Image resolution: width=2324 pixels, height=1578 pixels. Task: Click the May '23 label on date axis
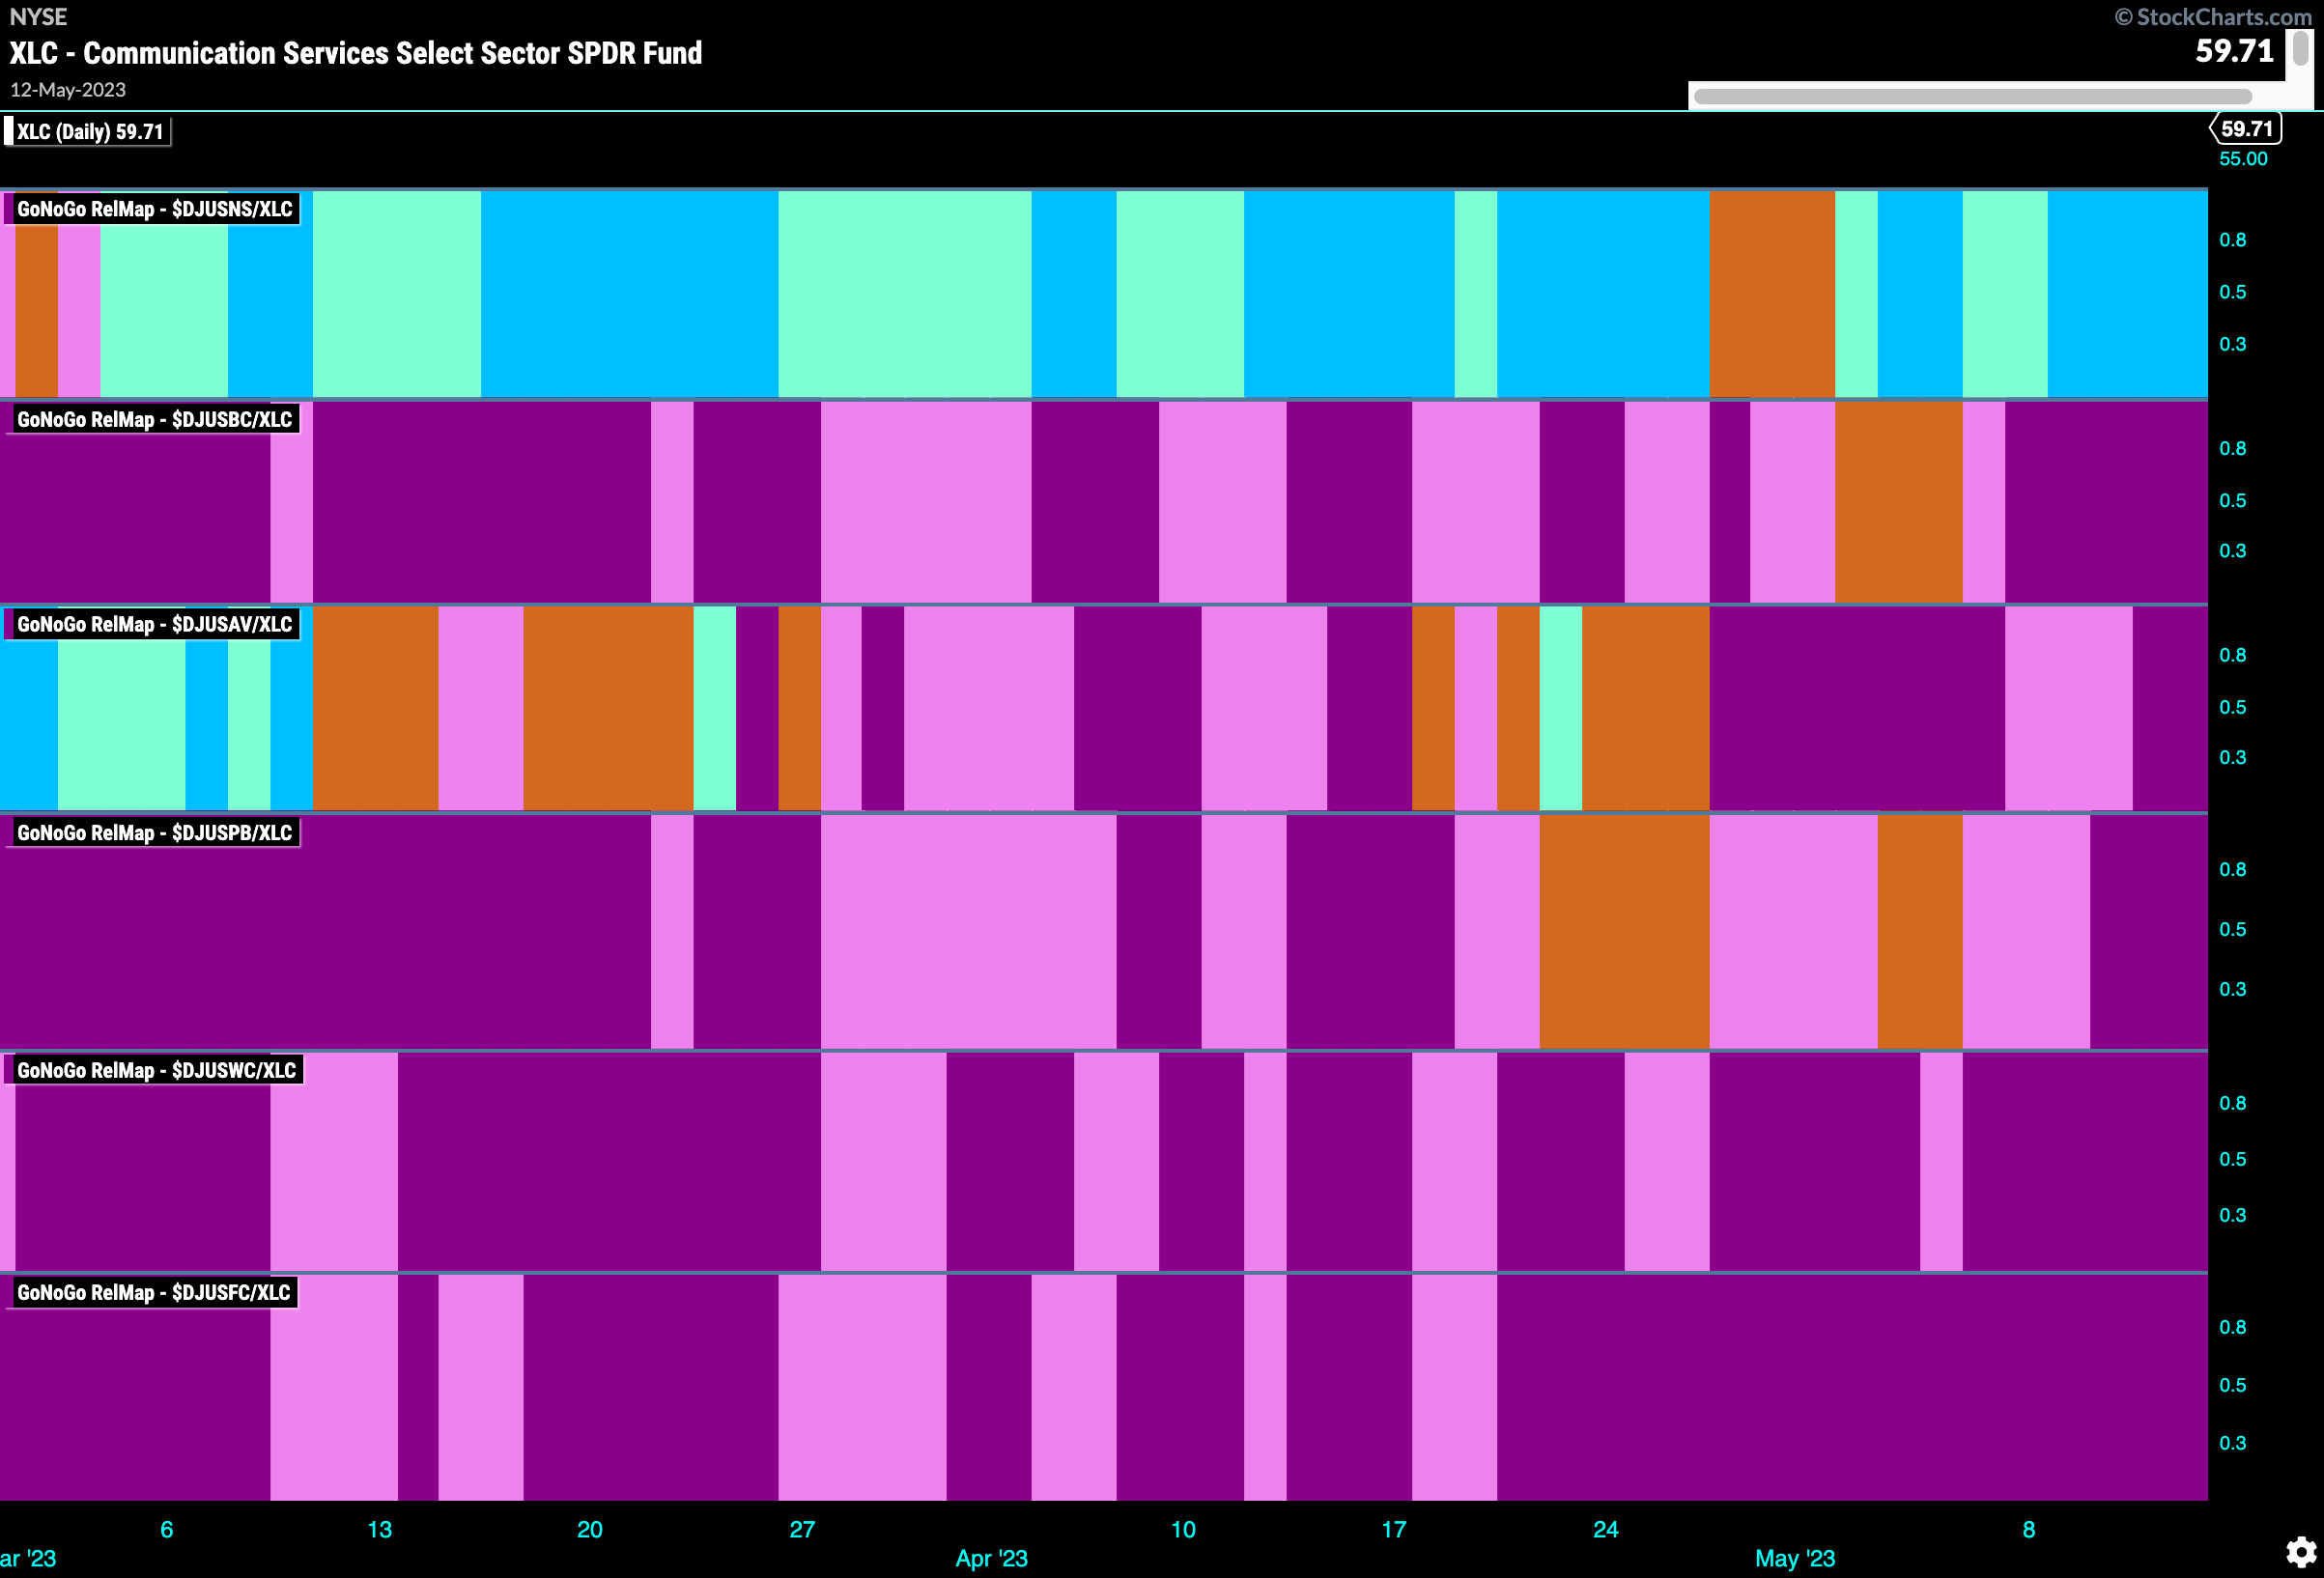click(1795, 1558)
